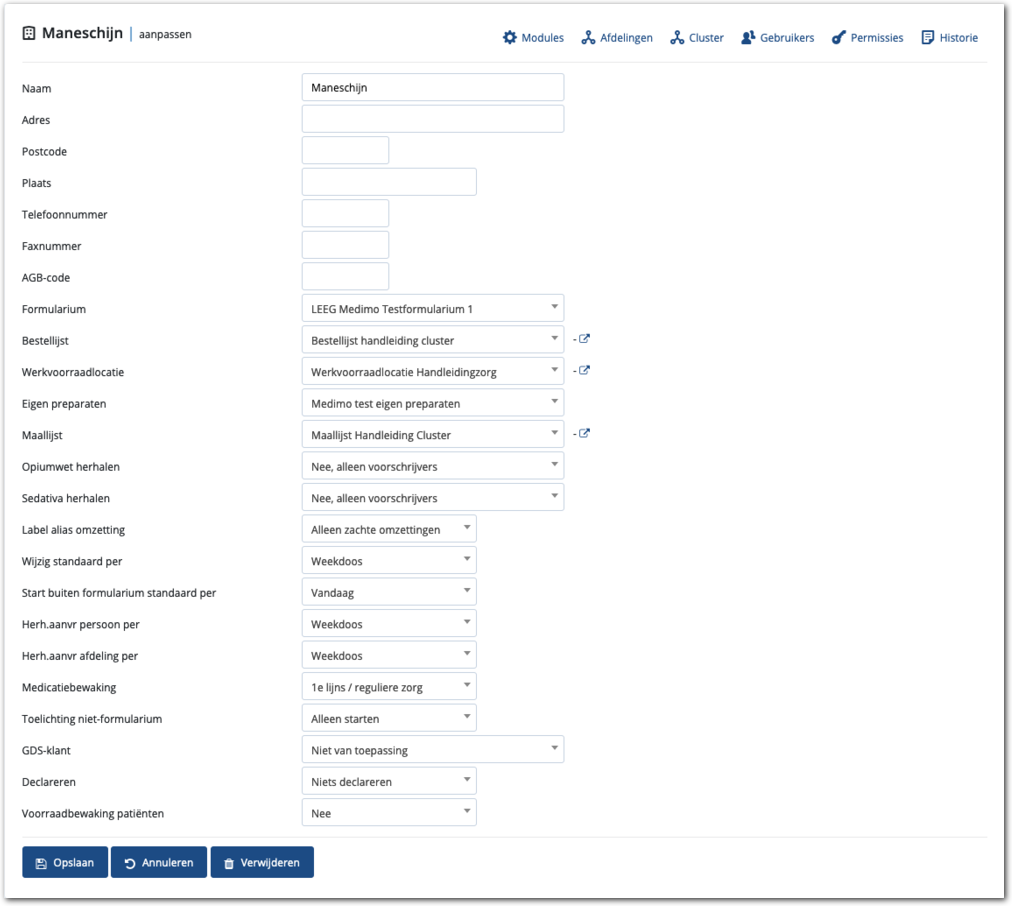Open the Declareren dropdown
The width and height of the screenshot is (1012, 906).
pos(388,781)
